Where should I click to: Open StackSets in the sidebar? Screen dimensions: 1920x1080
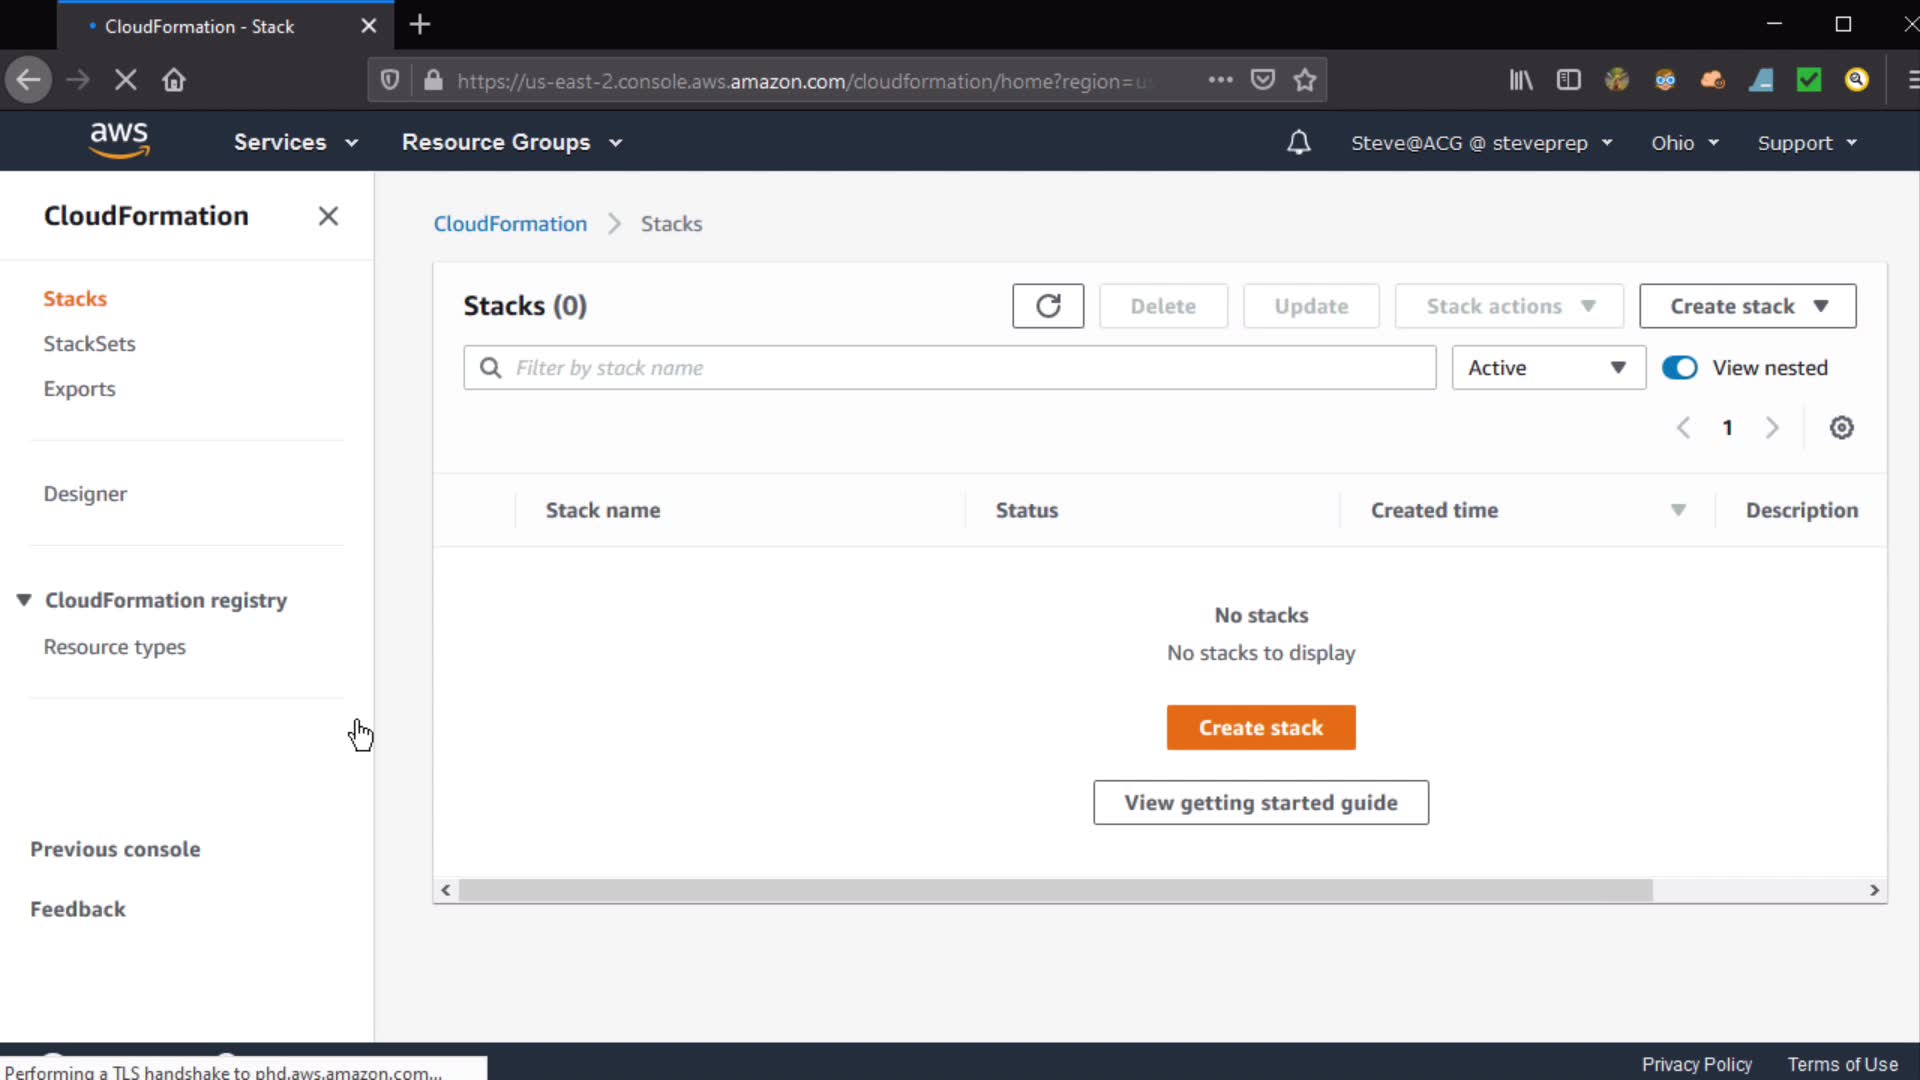[89, 344]
